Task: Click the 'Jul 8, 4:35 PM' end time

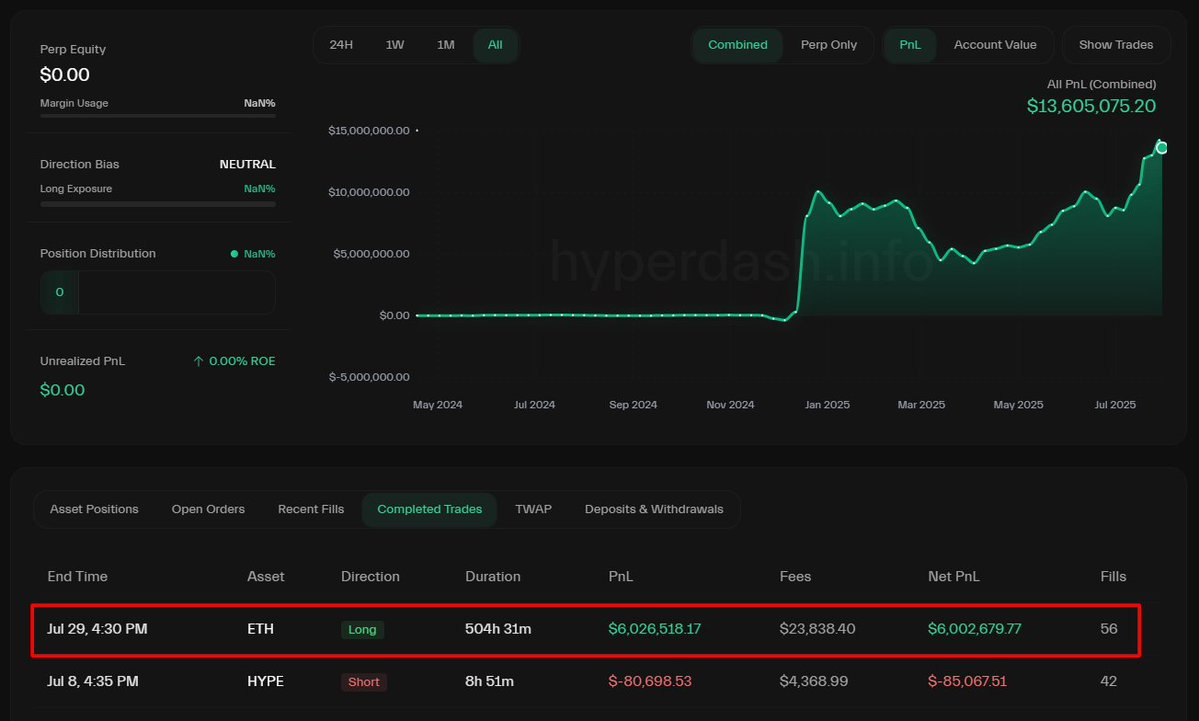Action: (93, 681)
